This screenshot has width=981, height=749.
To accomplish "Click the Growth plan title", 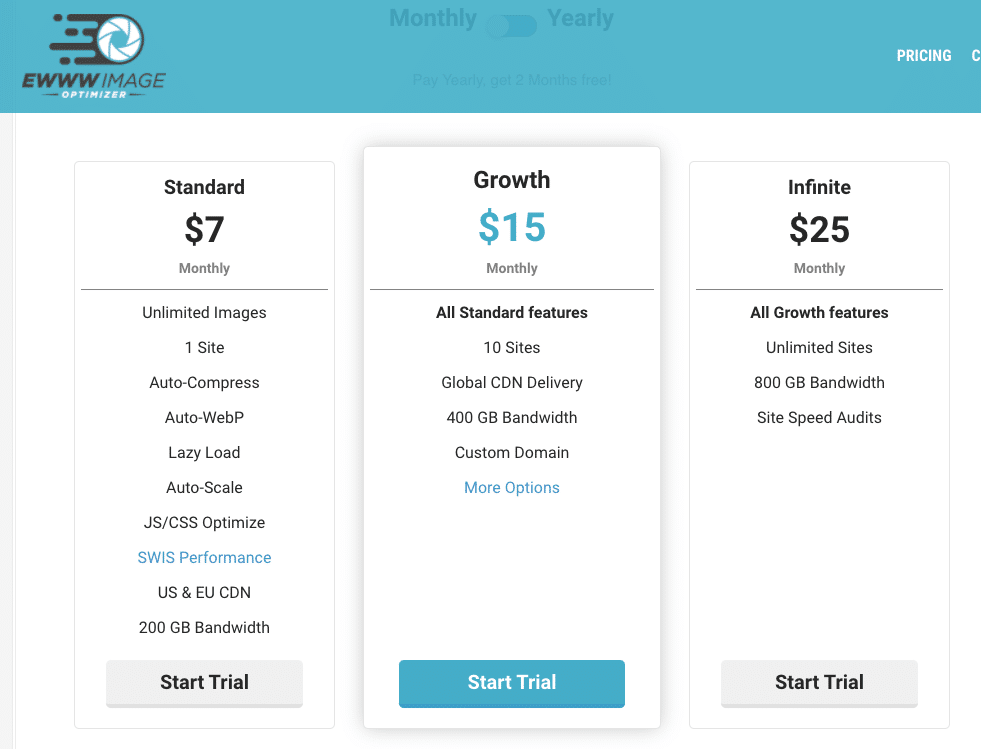I will pyautogui.click(x=512, y=180).
